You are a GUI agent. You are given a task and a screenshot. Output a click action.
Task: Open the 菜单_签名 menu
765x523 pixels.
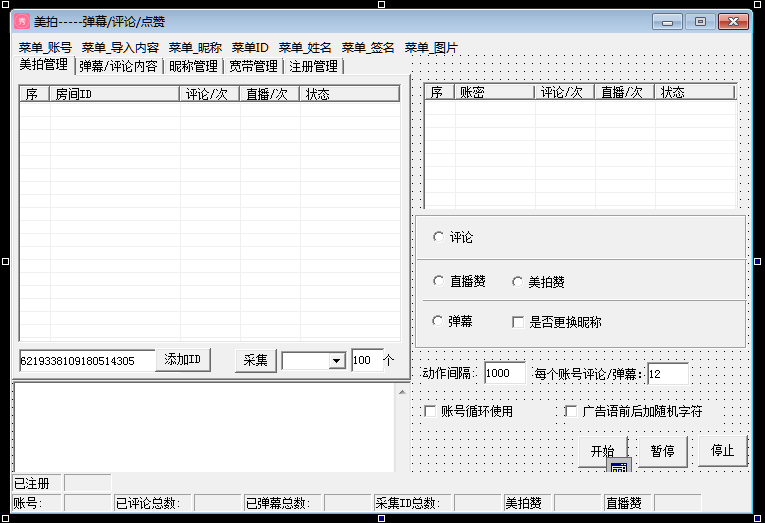click(x=368, y=48)
